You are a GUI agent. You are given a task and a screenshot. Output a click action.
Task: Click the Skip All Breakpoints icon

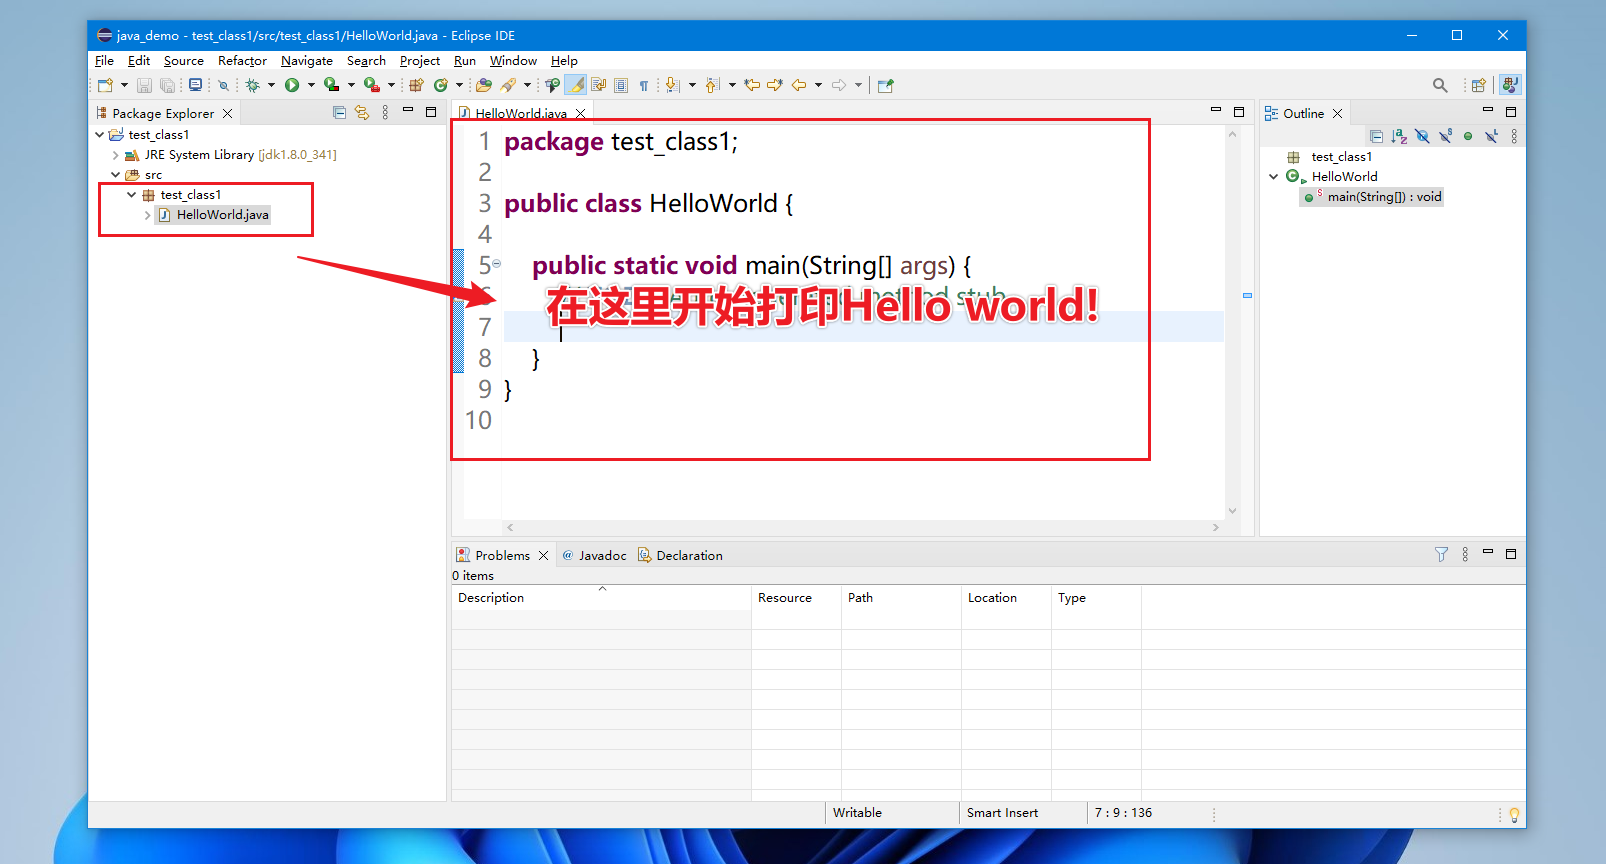224,85
